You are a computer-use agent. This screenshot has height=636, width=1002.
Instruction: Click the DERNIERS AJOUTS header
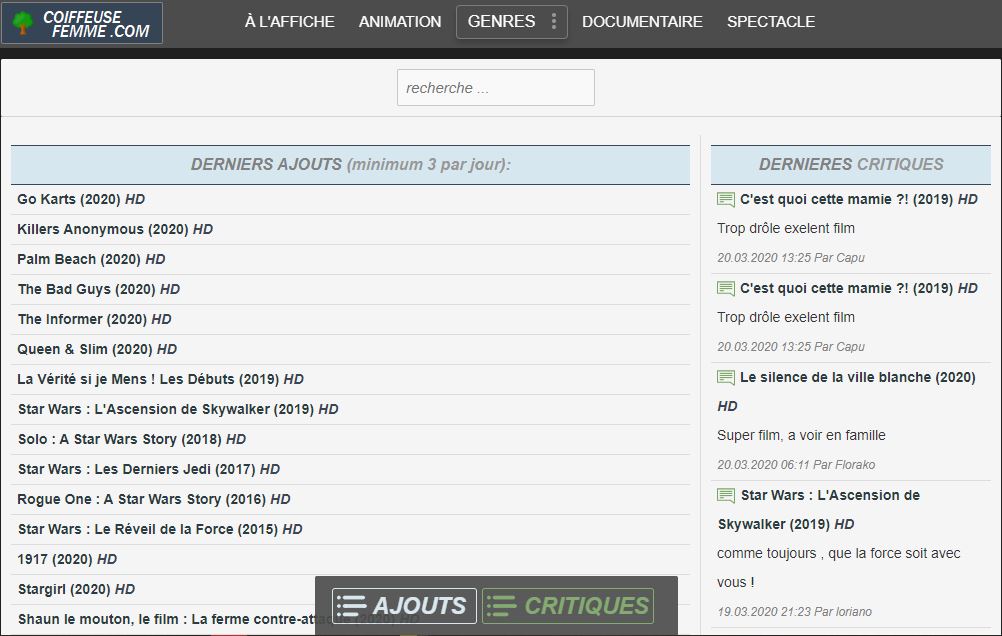350,165
